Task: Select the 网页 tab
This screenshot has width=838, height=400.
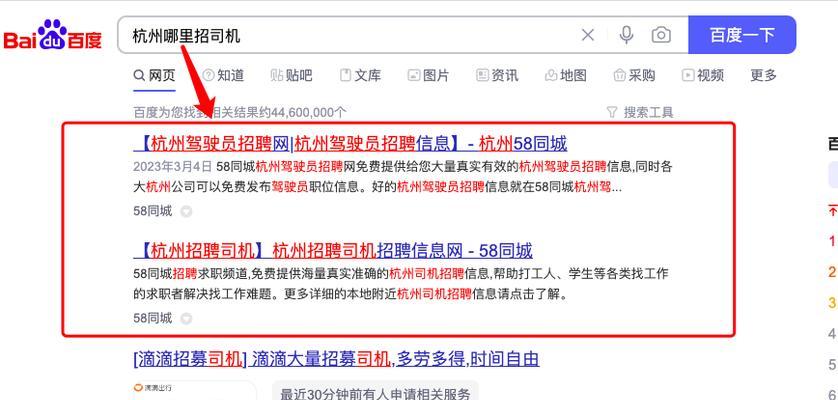Action: (x=154, y=76)
